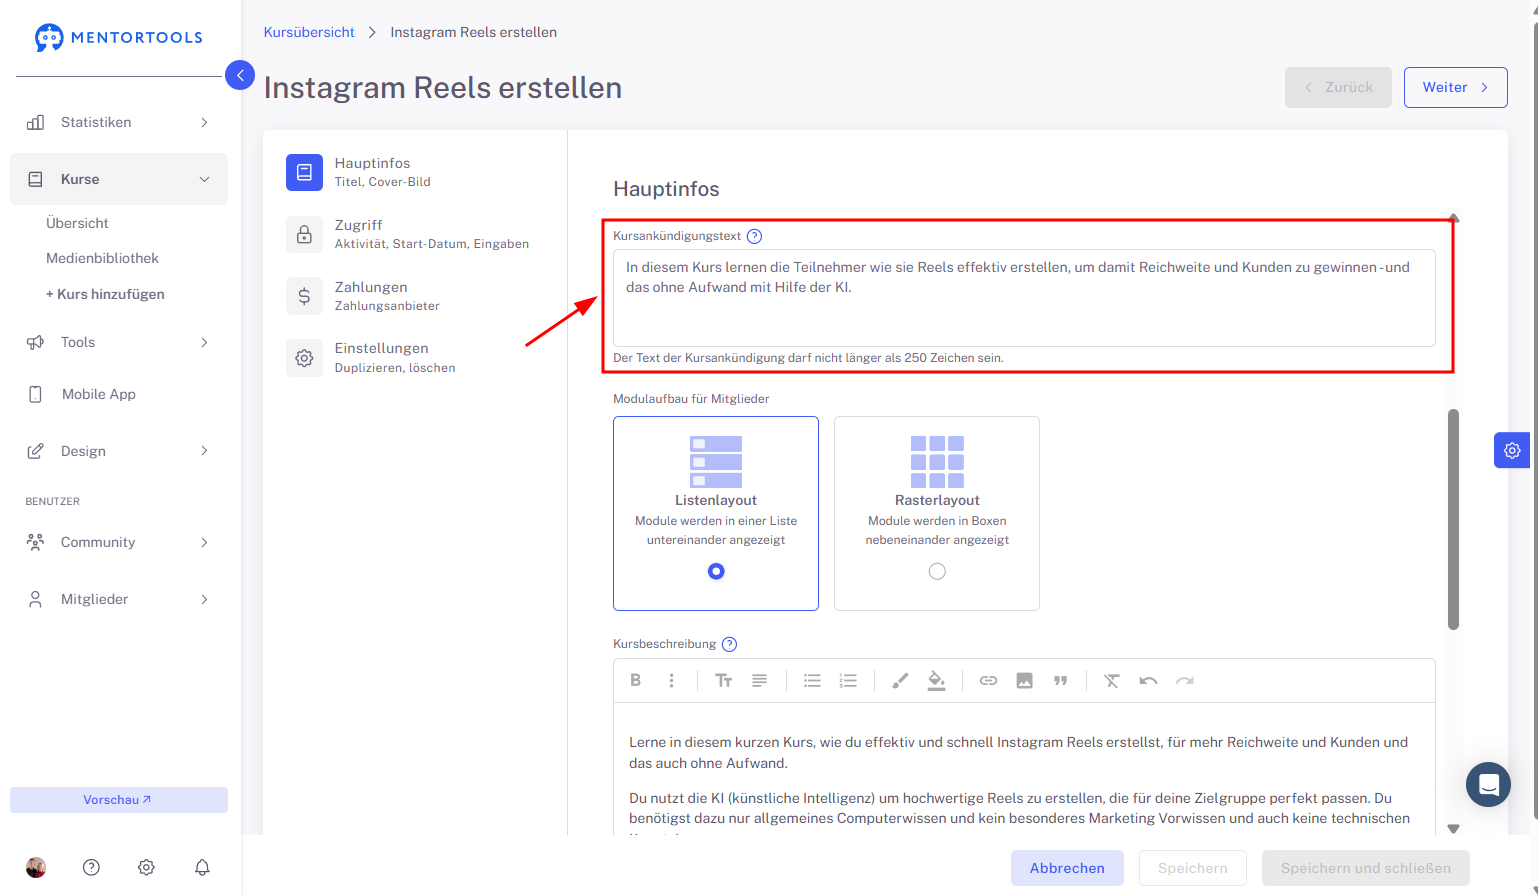
Task: Undo the last edit in description editor
Action: tap(1148, 680)
